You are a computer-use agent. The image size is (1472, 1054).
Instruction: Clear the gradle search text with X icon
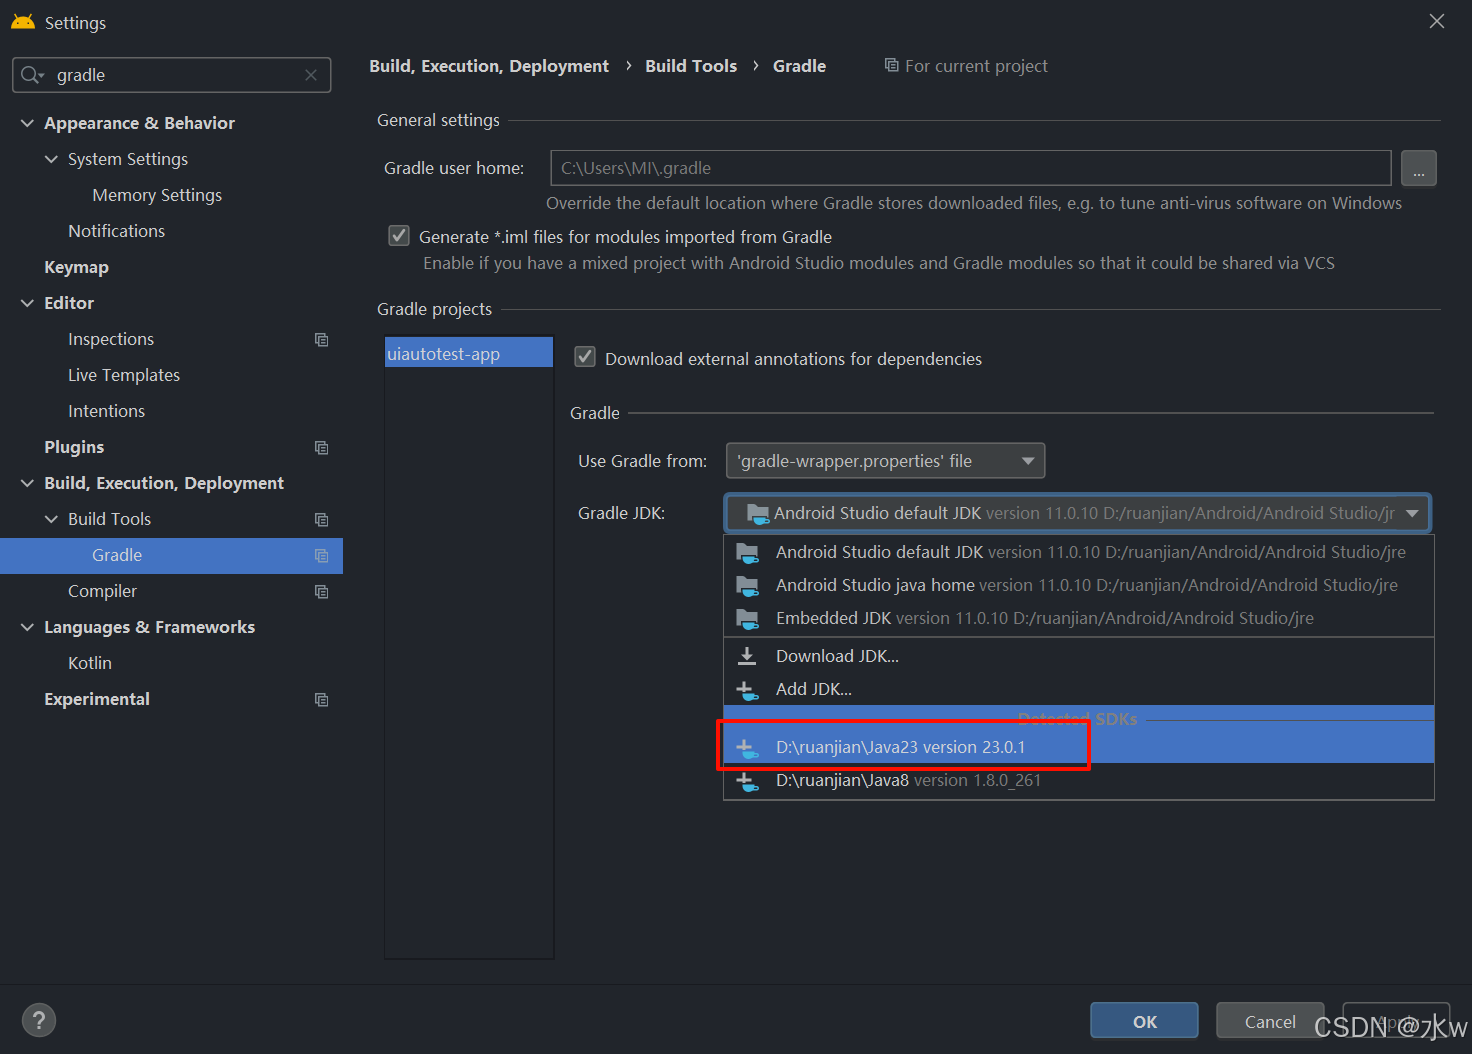click(x=311, y=75)
